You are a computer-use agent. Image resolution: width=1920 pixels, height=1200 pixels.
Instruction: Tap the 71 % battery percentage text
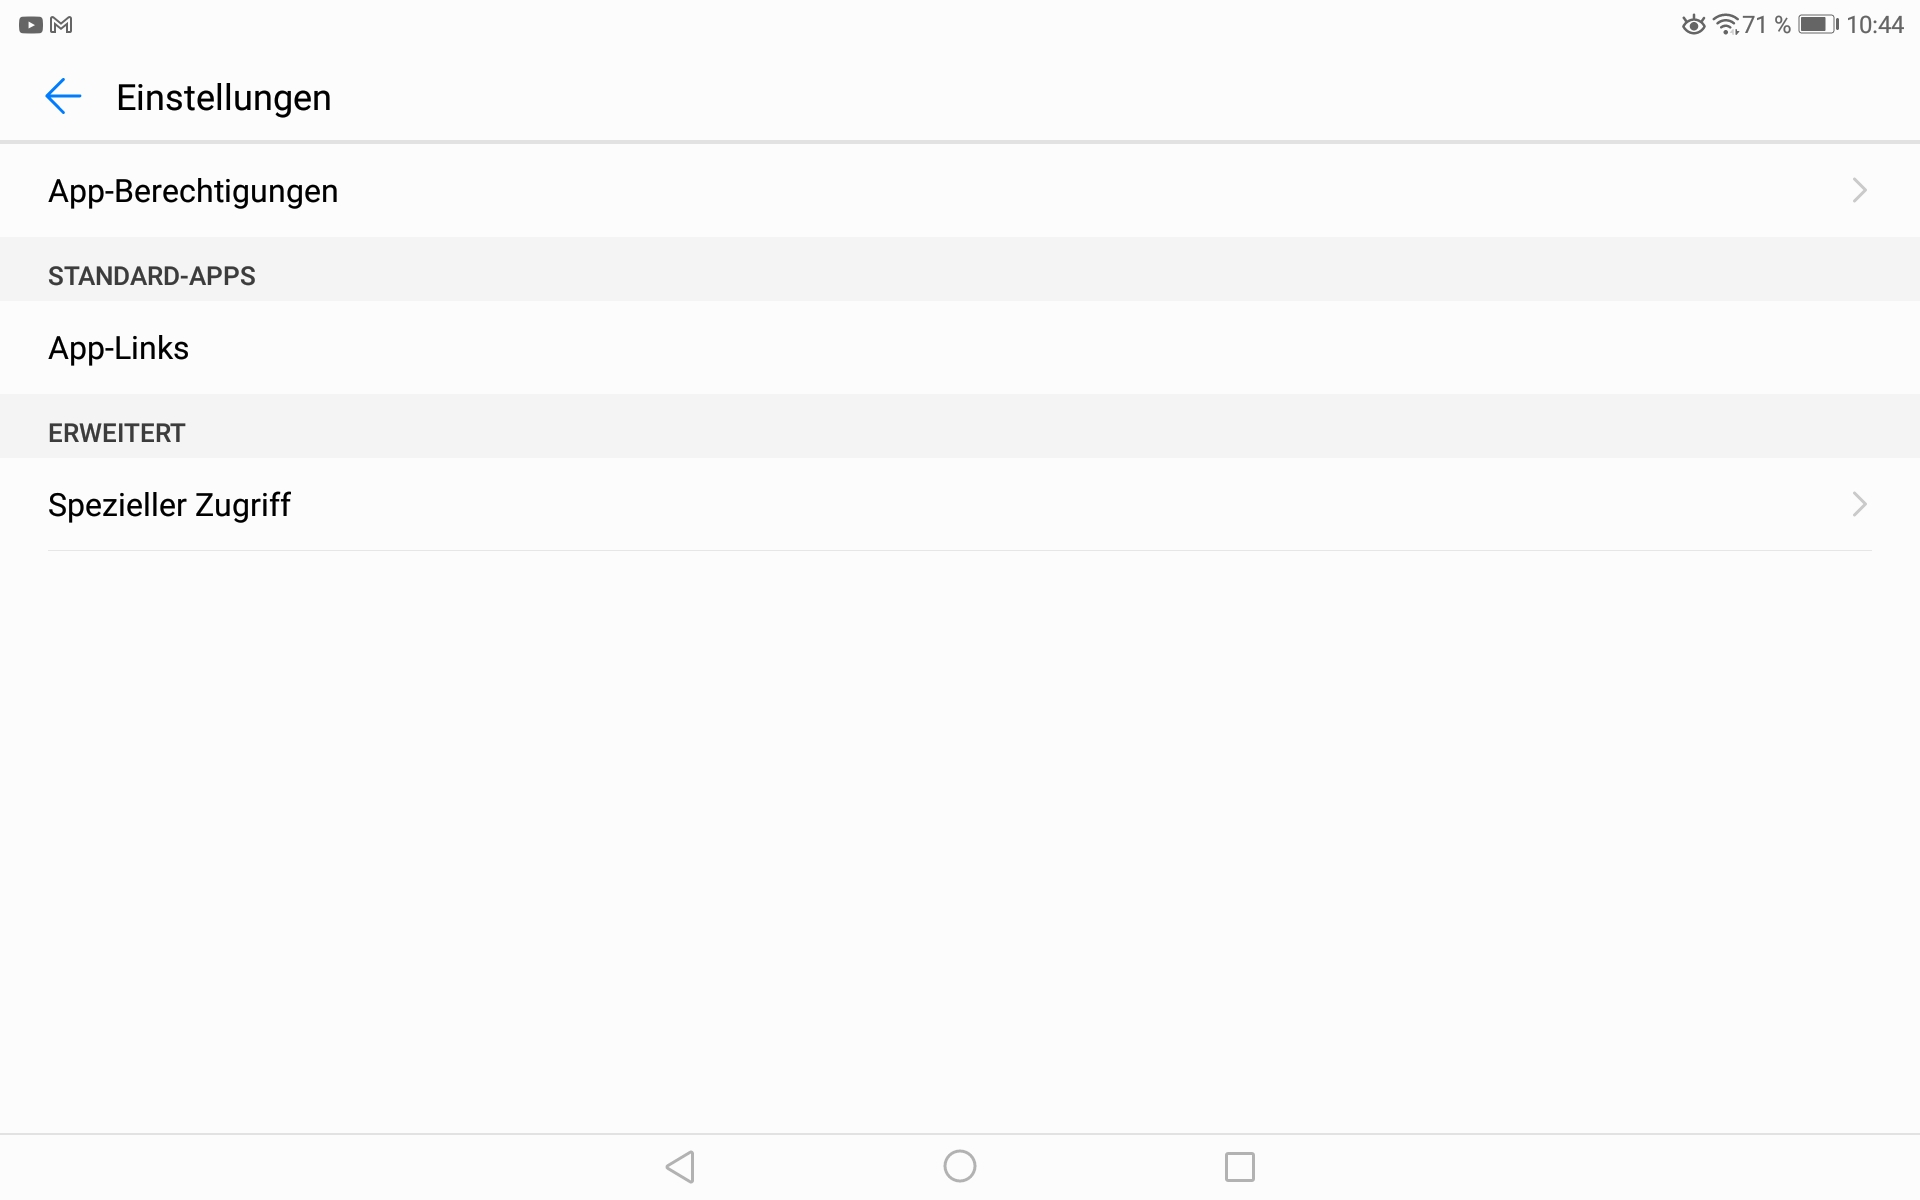pyautogui.click(x=1767, y=25)
